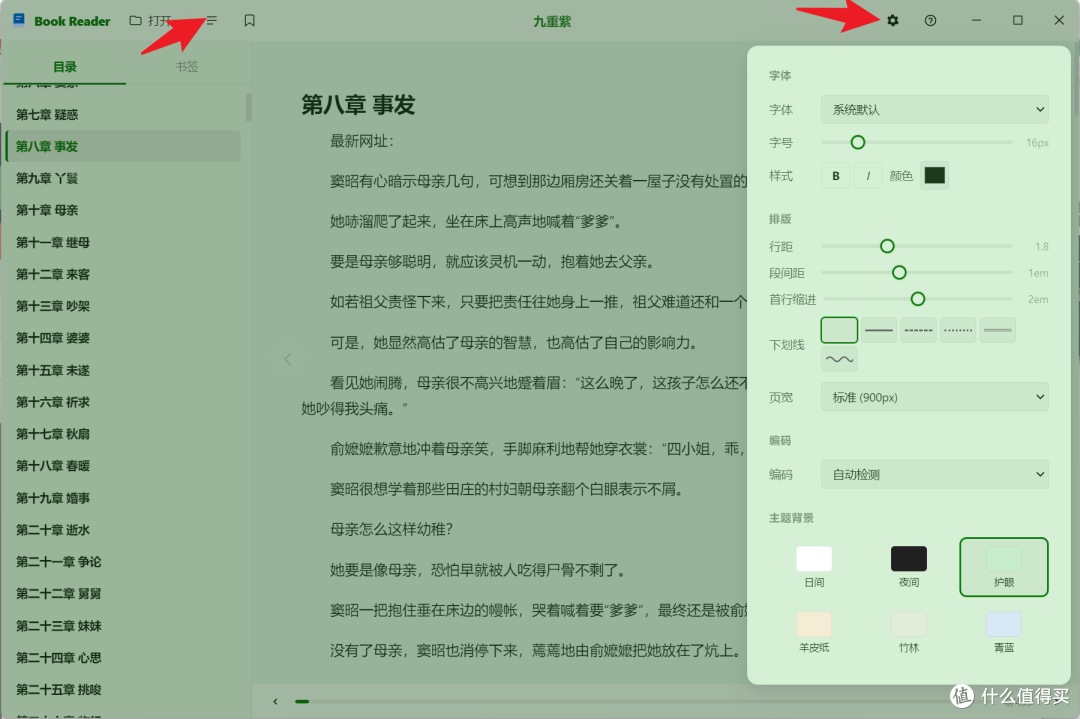This screenshot has width=1080, height=719.
Task: Expand the 编码 encoding dropdown
Action: coord(935,475)
